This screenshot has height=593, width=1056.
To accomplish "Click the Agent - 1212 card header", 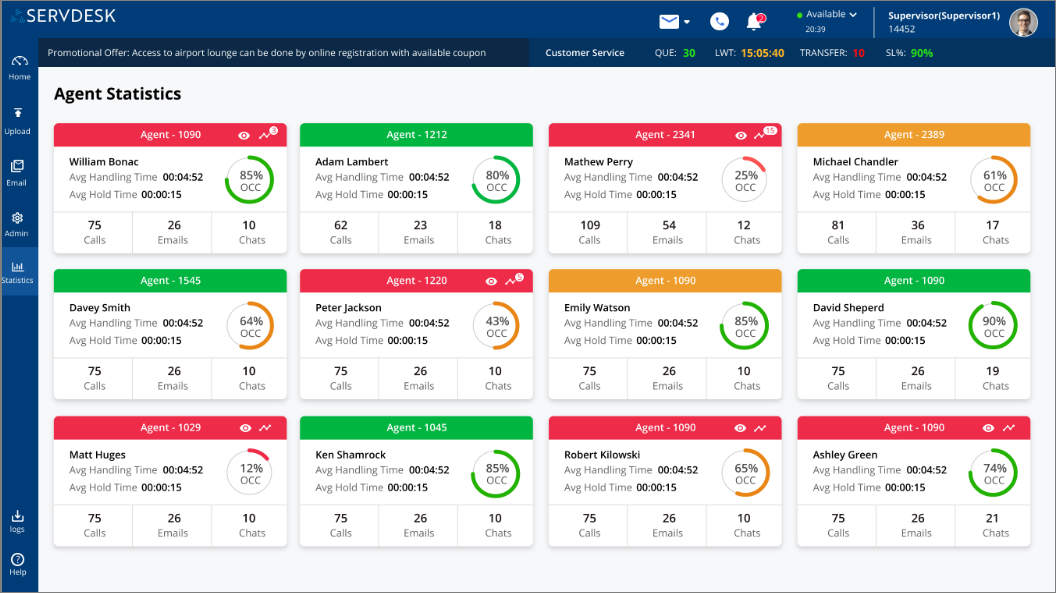I will pos(416,135).
